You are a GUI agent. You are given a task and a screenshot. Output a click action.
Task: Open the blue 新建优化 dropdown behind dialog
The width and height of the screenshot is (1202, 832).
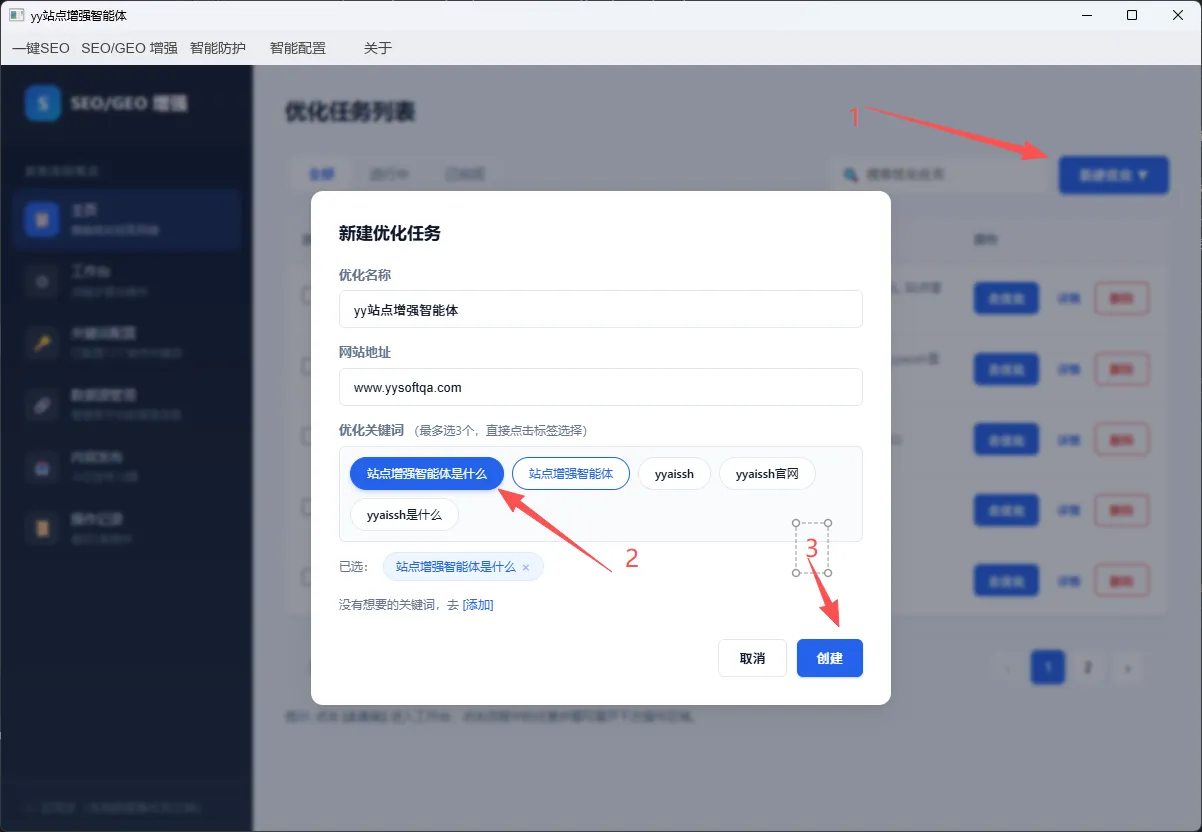pyautogui.click(x=1113, y=175)
